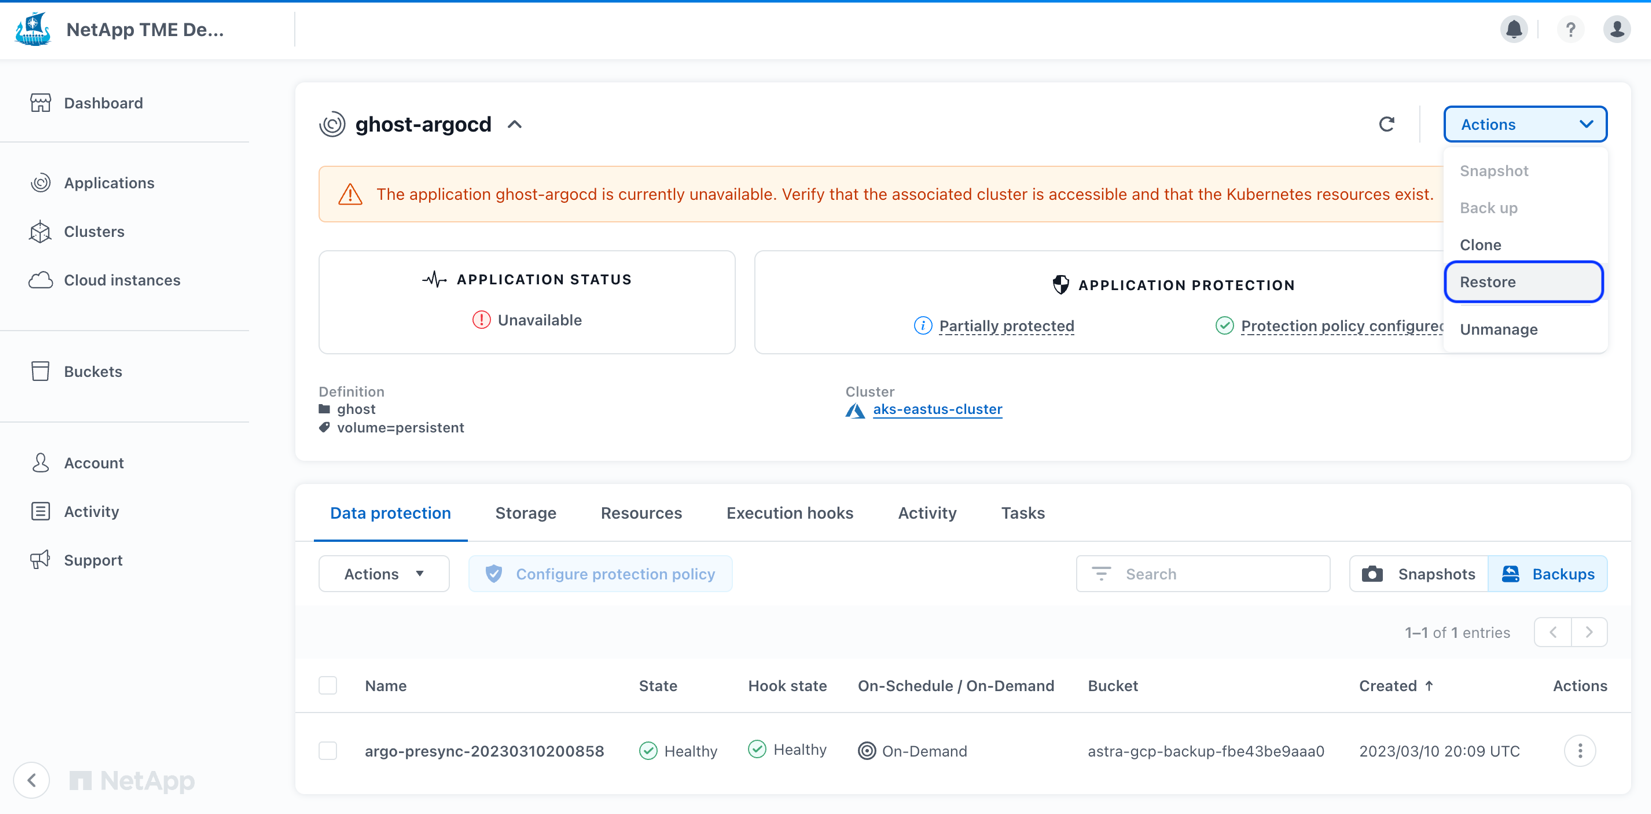Screen dimensions: 1651x814
Task: Close the top-right Actions dropdown menu
Action: (x=1525, y=124)
